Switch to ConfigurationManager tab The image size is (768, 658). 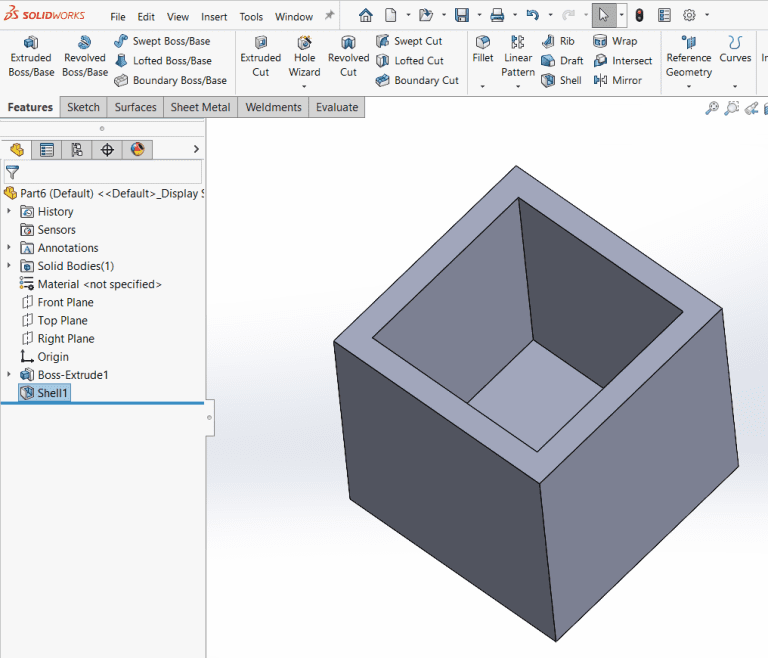pyautogui.click(x=77, y=149)
